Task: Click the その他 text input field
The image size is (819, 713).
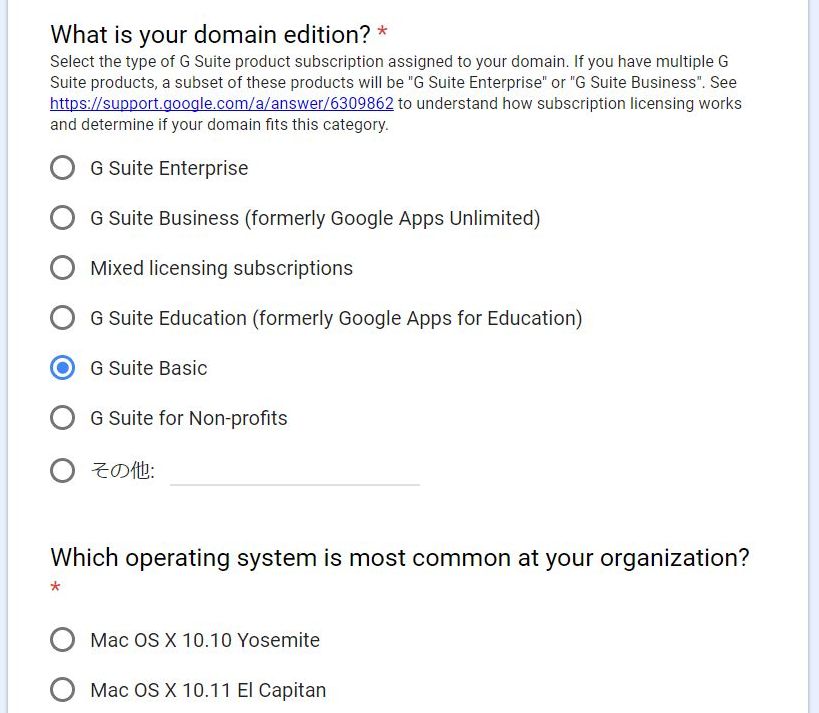Action: 295,473
